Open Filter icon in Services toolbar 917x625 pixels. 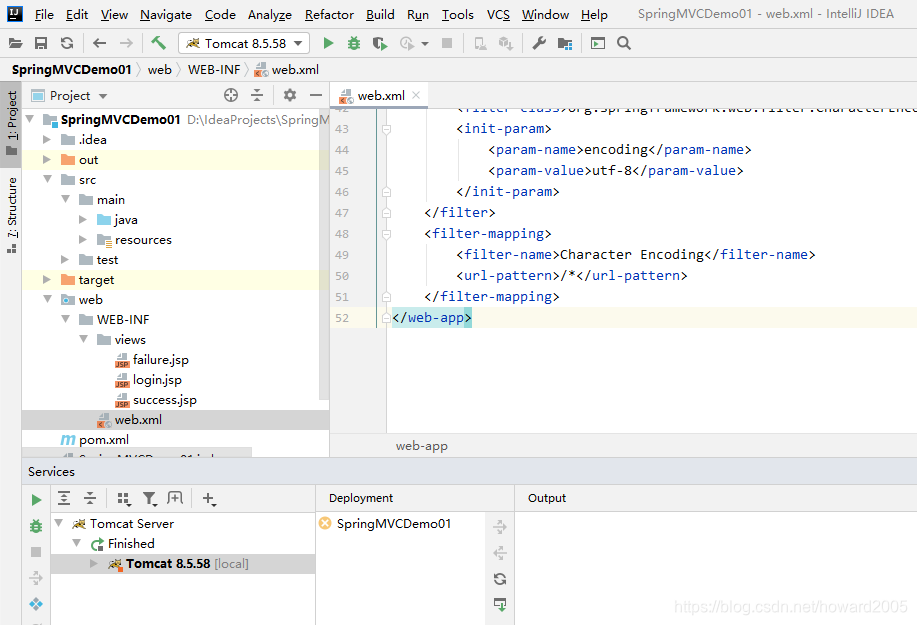150,499
